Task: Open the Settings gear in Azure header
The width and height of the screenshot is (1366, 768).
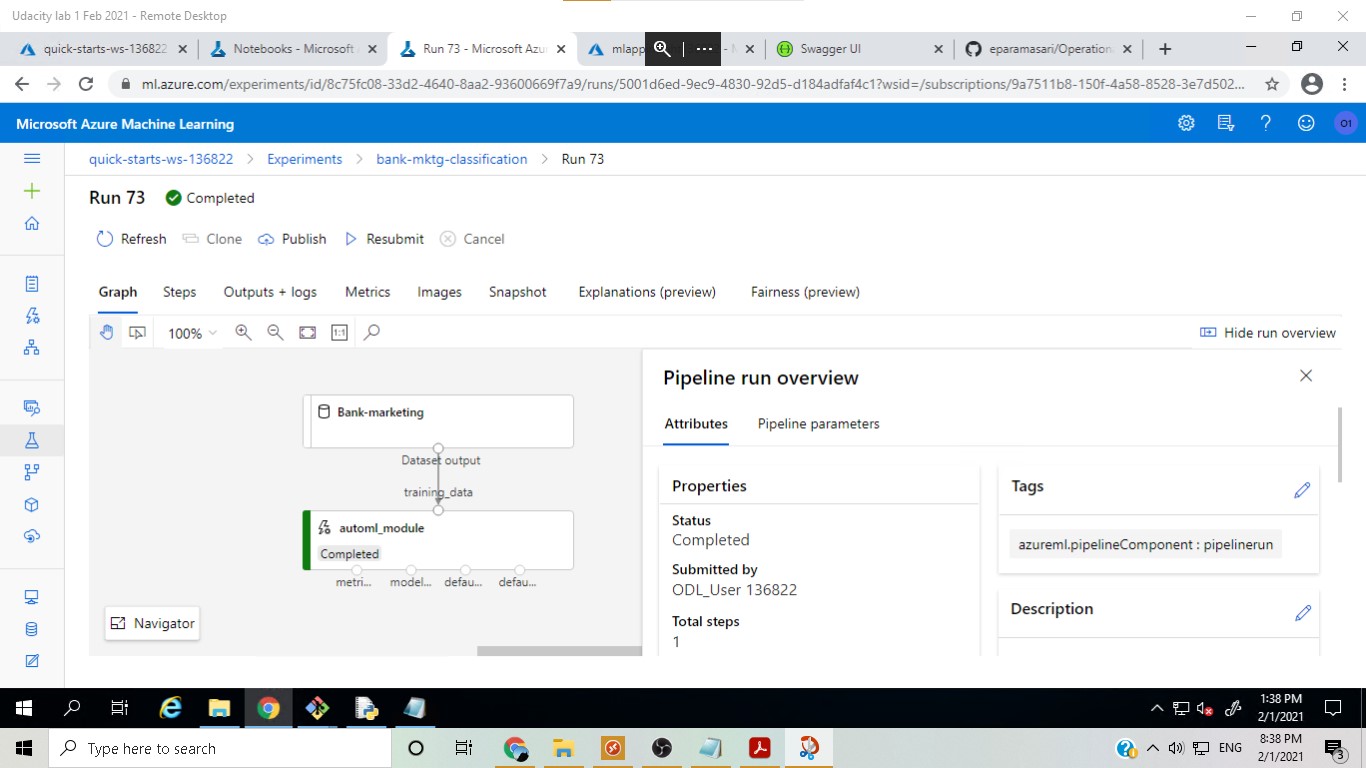Action: 1186,123
